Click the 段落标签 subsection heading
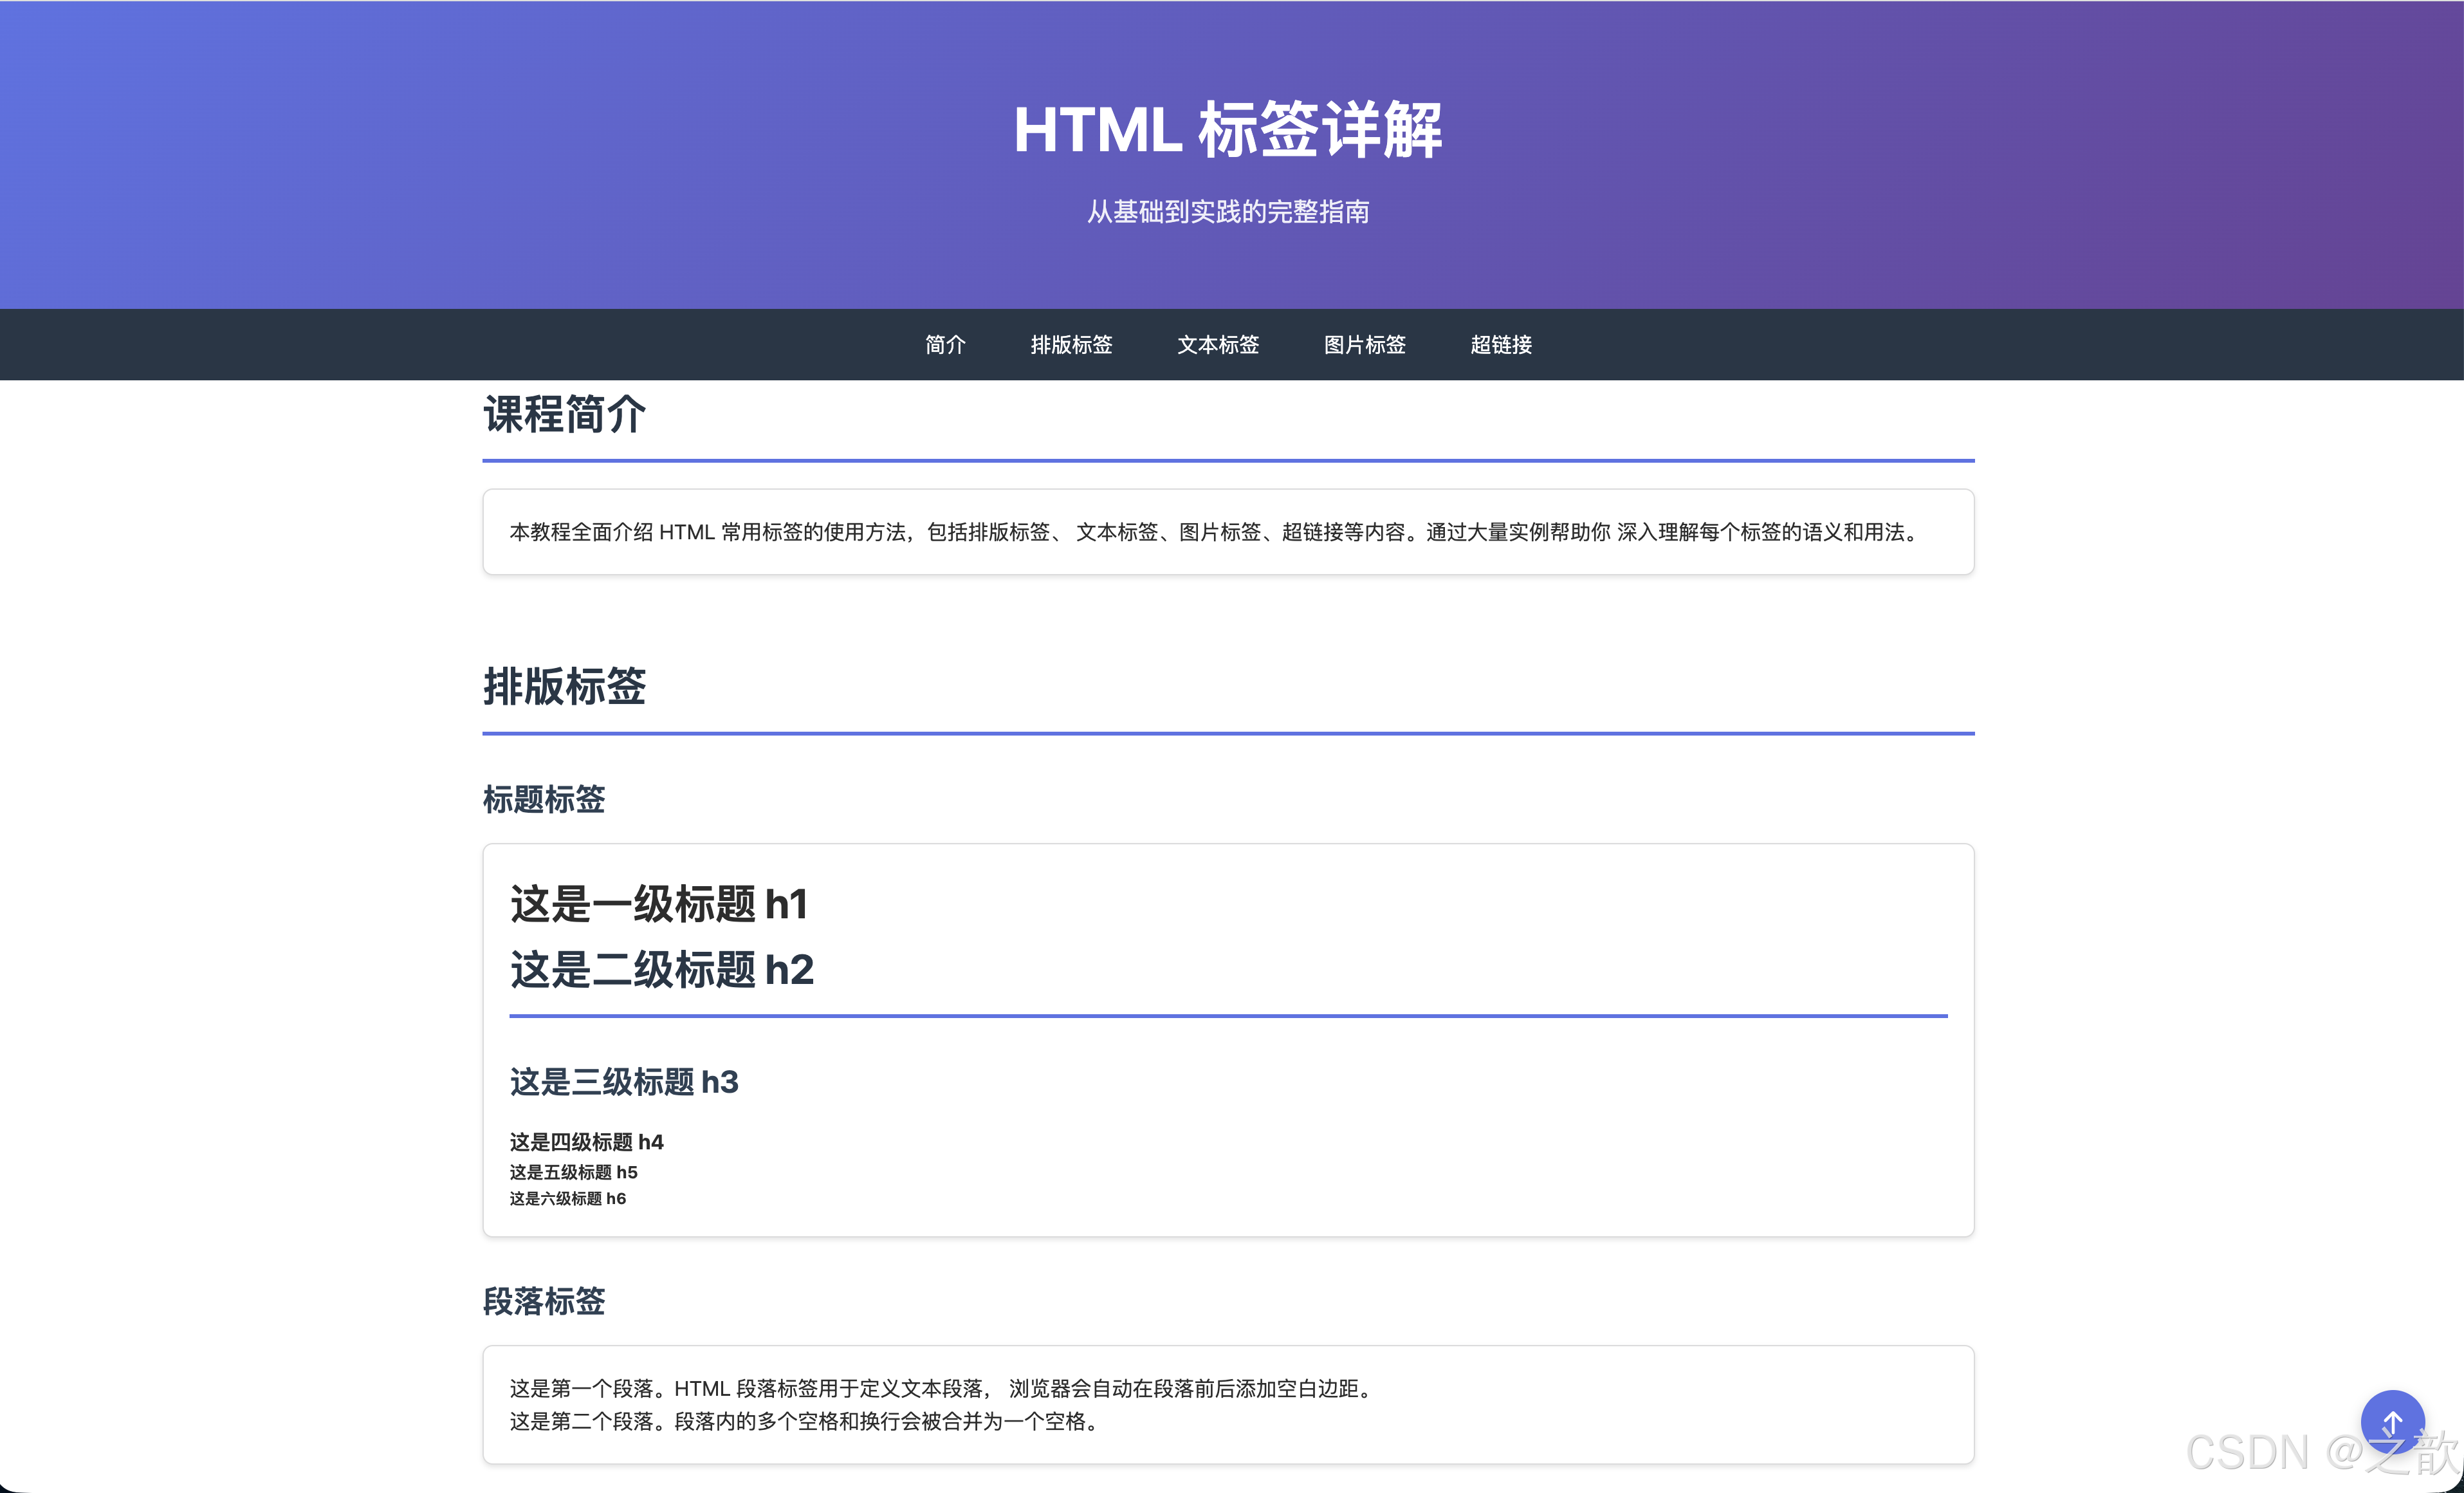Screen dimensions: 2464x1493 click(544, 1302)
